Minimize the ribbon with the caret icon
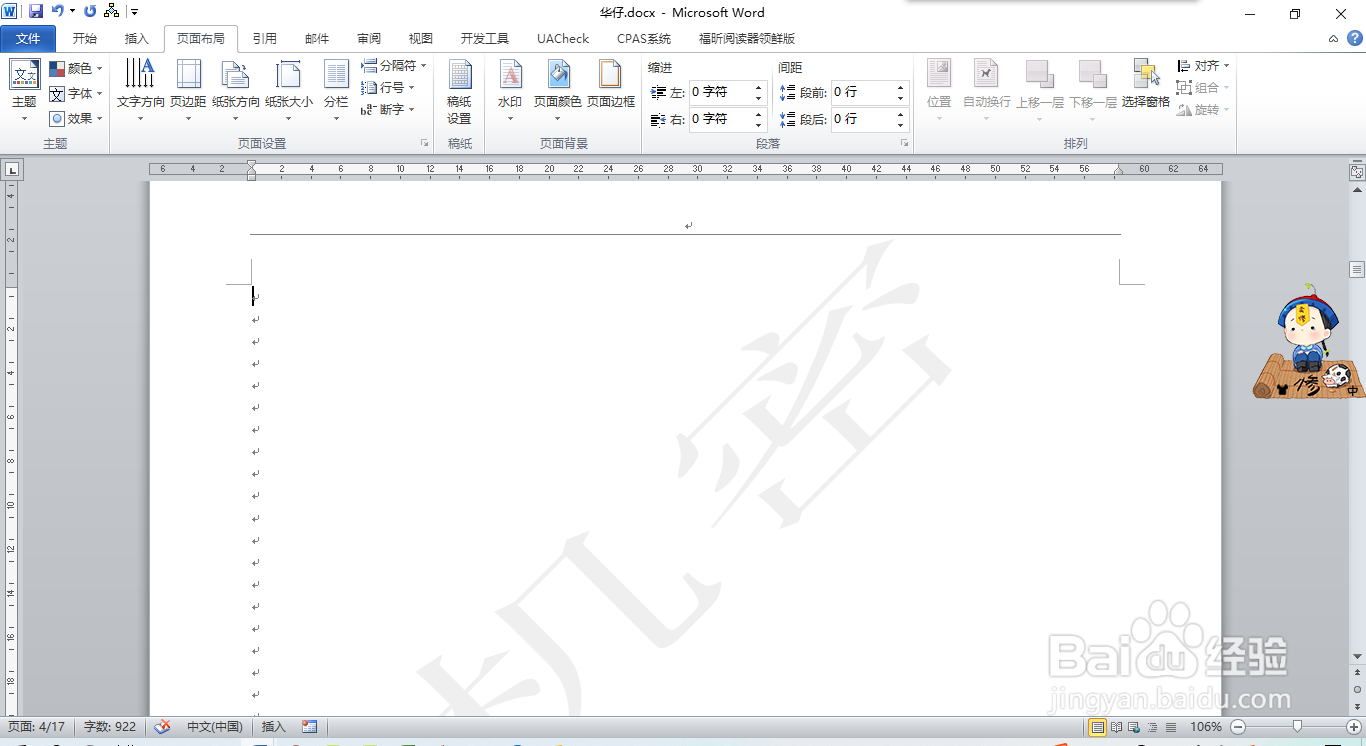Screen dimensions: 1366x746 point(1334,39)
